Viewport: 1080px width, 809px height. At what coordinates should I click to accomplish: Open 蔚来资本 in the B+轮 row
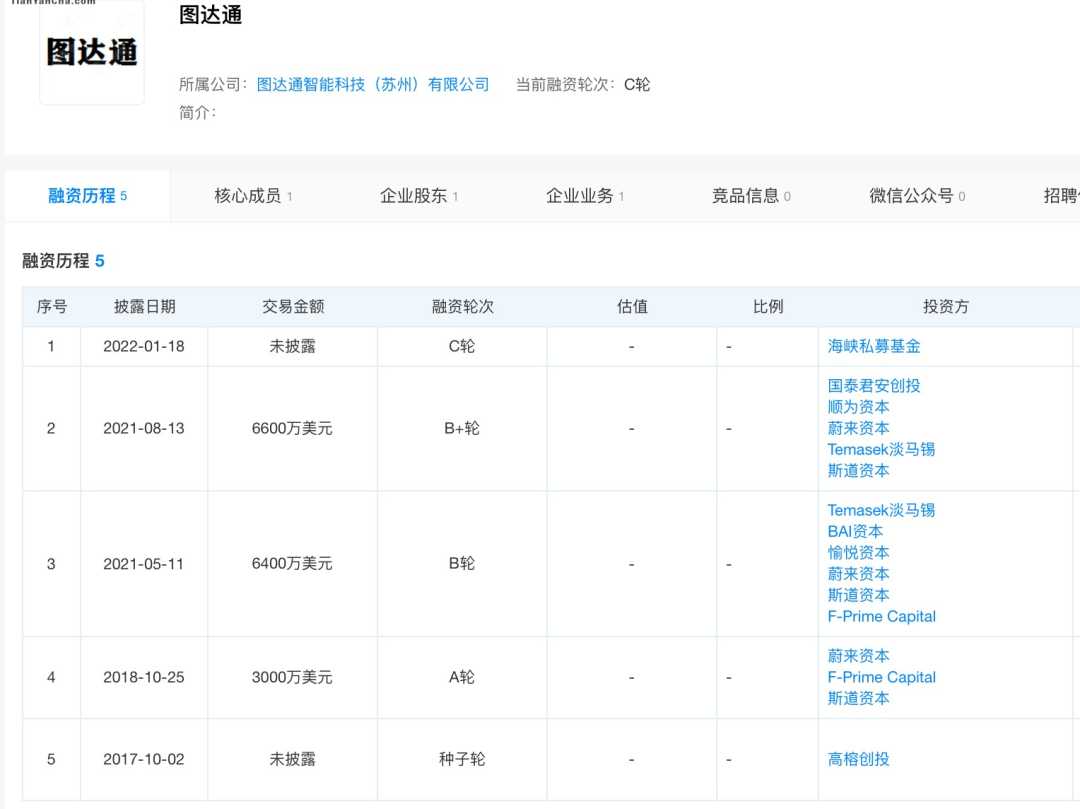(x=858, y=428)
